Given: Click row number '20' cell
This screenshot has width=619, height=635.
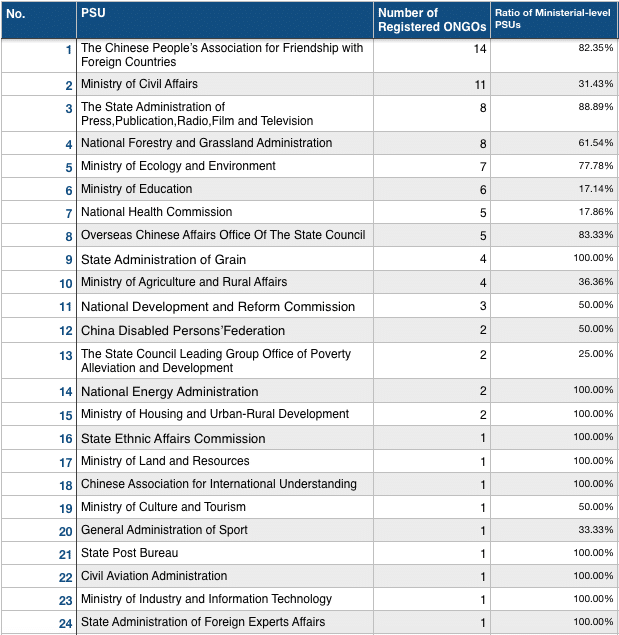Looking at the screenshot, I should tap(39, 530).
